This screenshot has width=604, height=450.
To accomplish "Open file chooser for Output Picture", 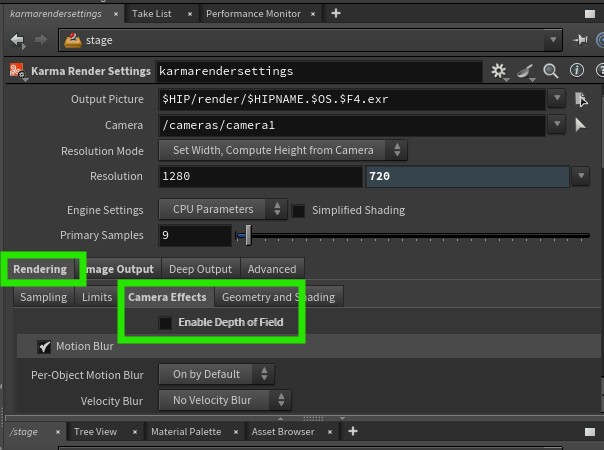I will pyautogui.click(x=581, y=99).
